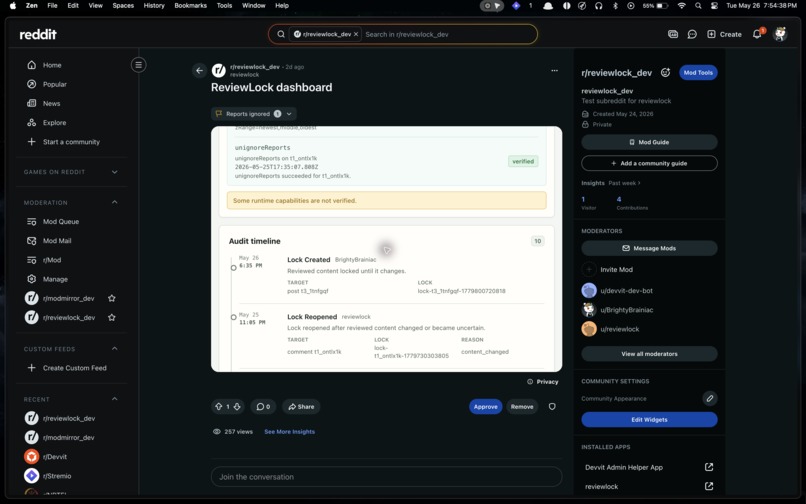Click Edit Widgets button
The width and height of the screenshot is (806, 504).
click(x=649, y=420)
